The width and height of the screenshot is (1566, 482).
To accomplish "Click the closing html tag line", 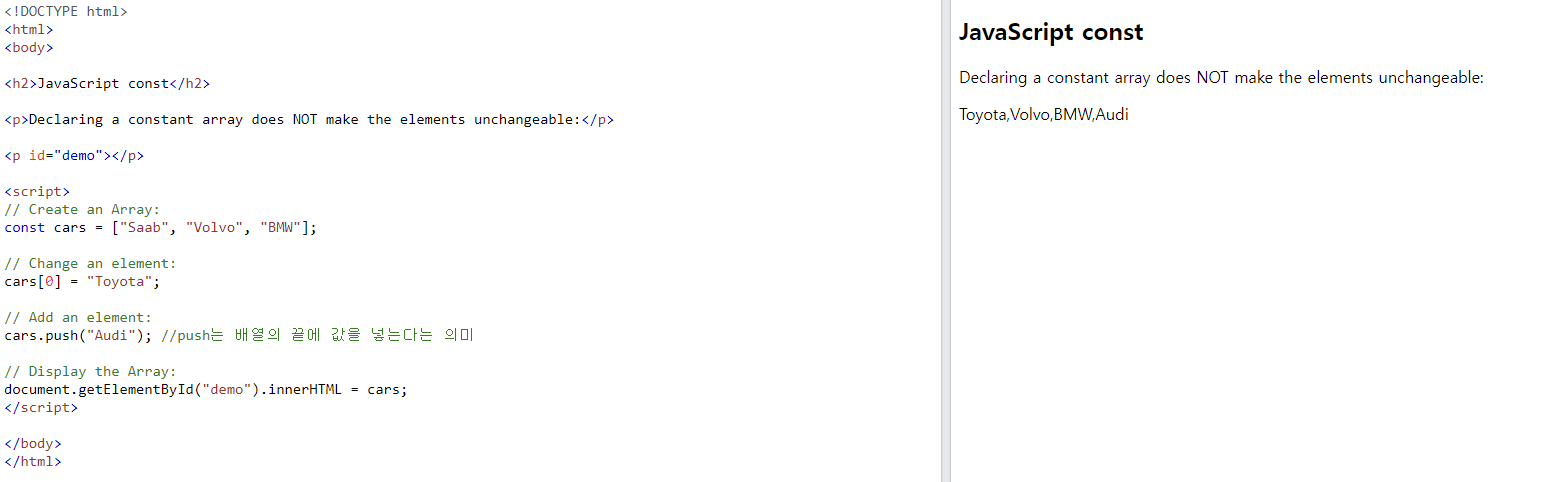I will 33,461.
